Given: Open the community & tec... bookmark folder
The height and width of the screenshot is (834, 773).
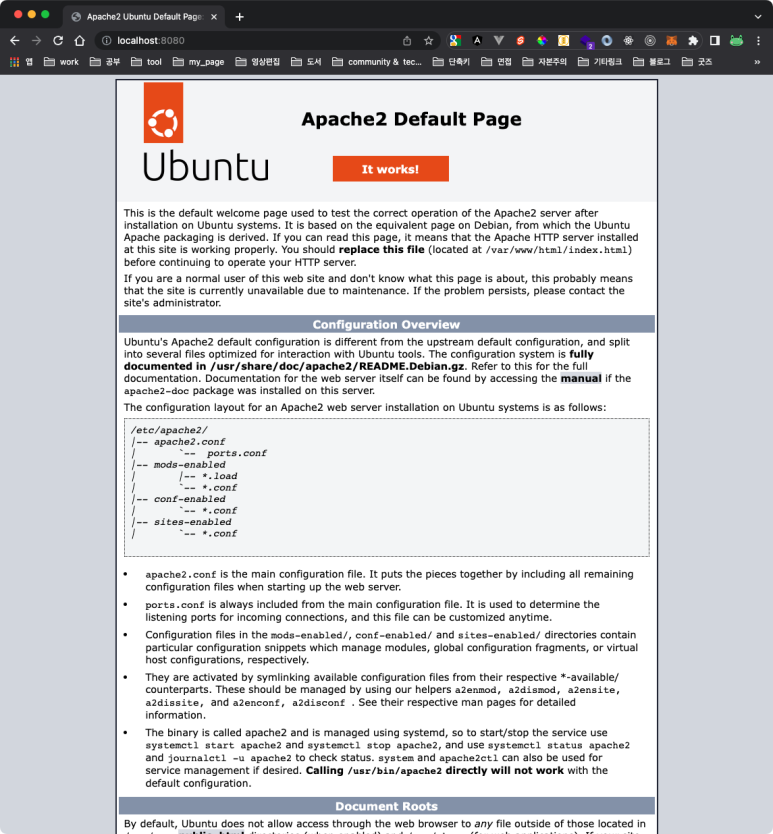Looking at the screenshot, I should [x=377, y=62].
